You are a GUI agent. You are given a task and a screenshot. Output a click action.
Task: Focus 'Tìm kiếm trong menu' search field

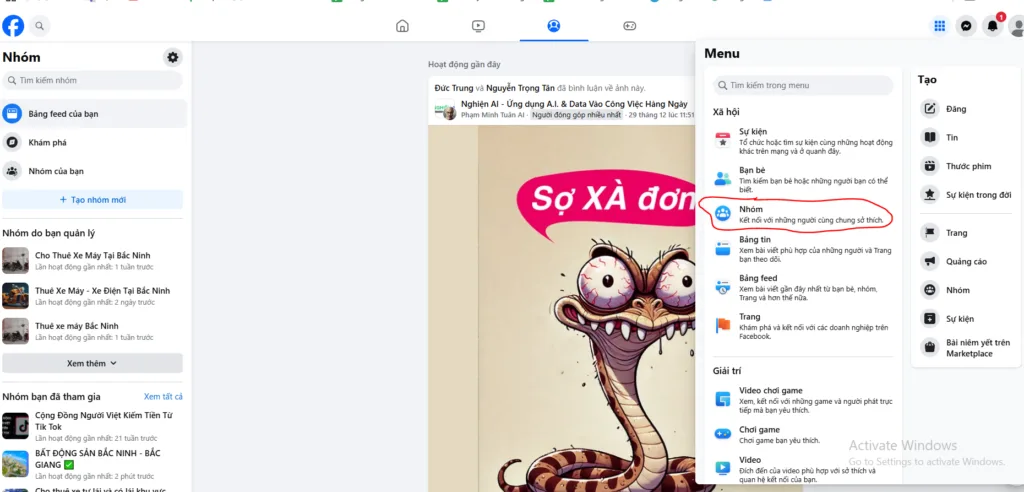click(x=803, y=86)
